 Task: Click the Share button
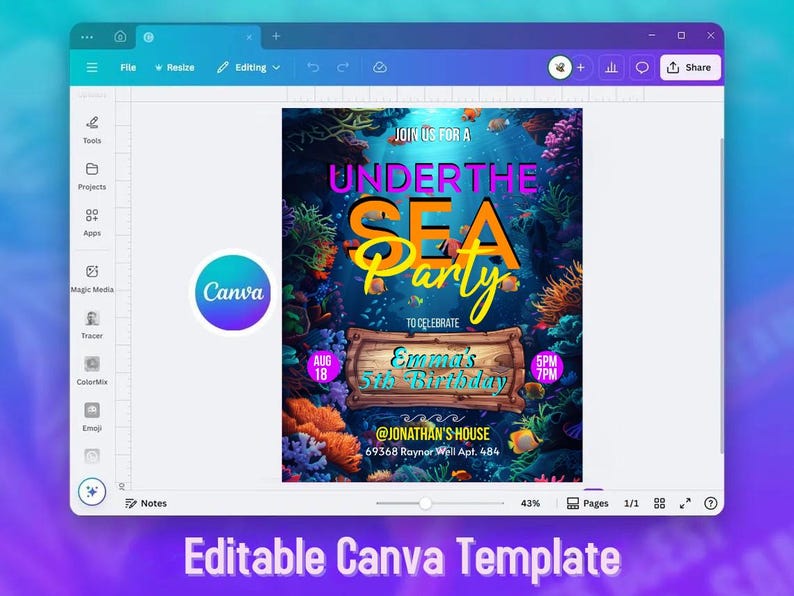click(690, 67)
